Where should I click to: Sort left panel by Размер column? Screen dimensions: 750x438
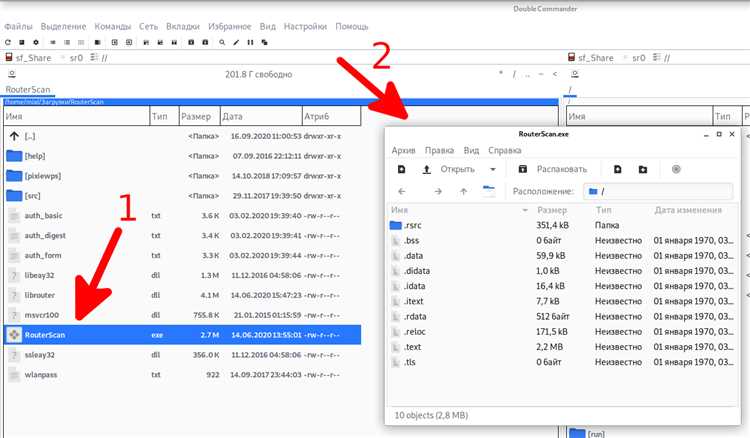(199, 116)
